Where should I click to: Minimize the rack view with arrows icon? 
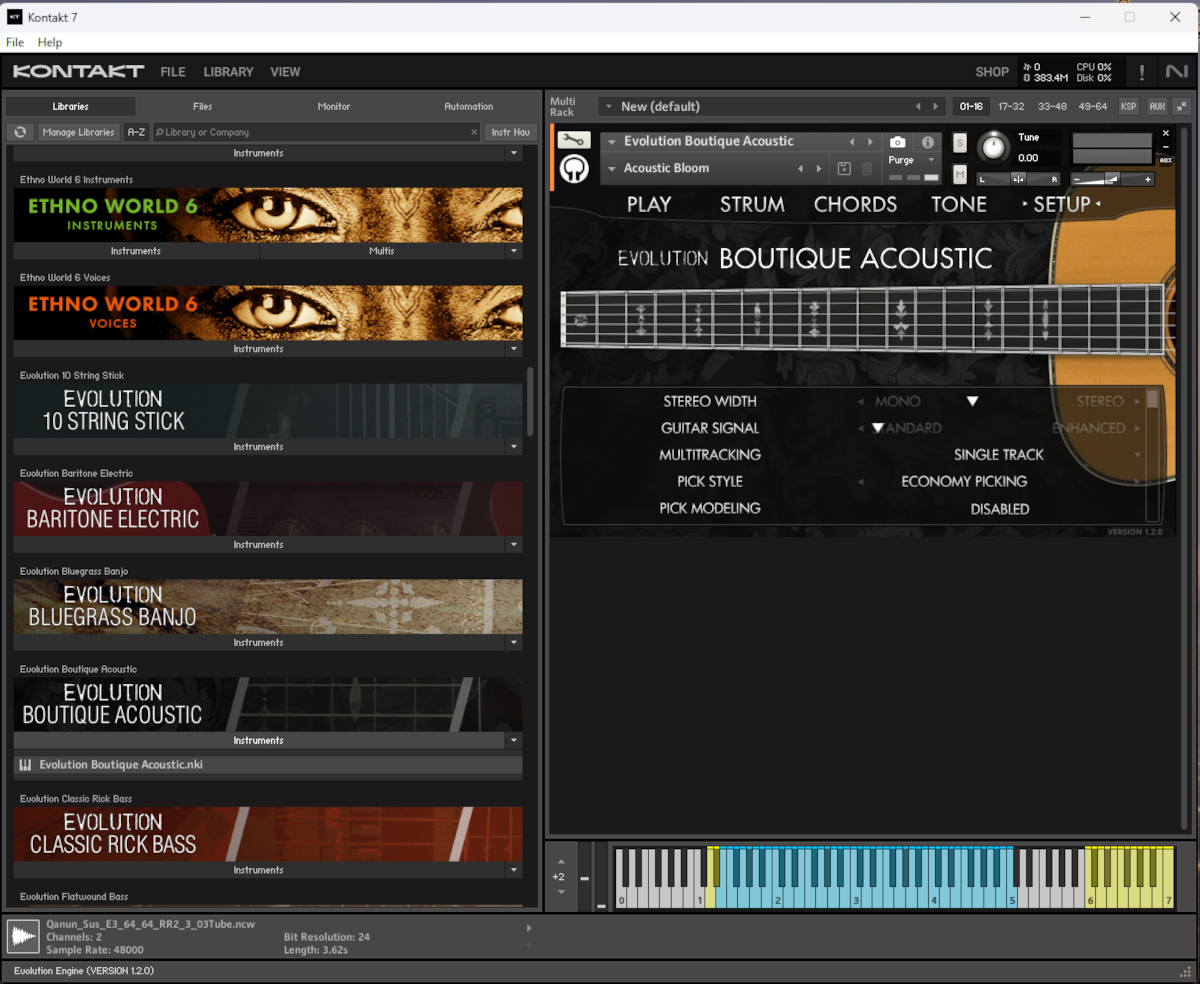pos(1181,106)
